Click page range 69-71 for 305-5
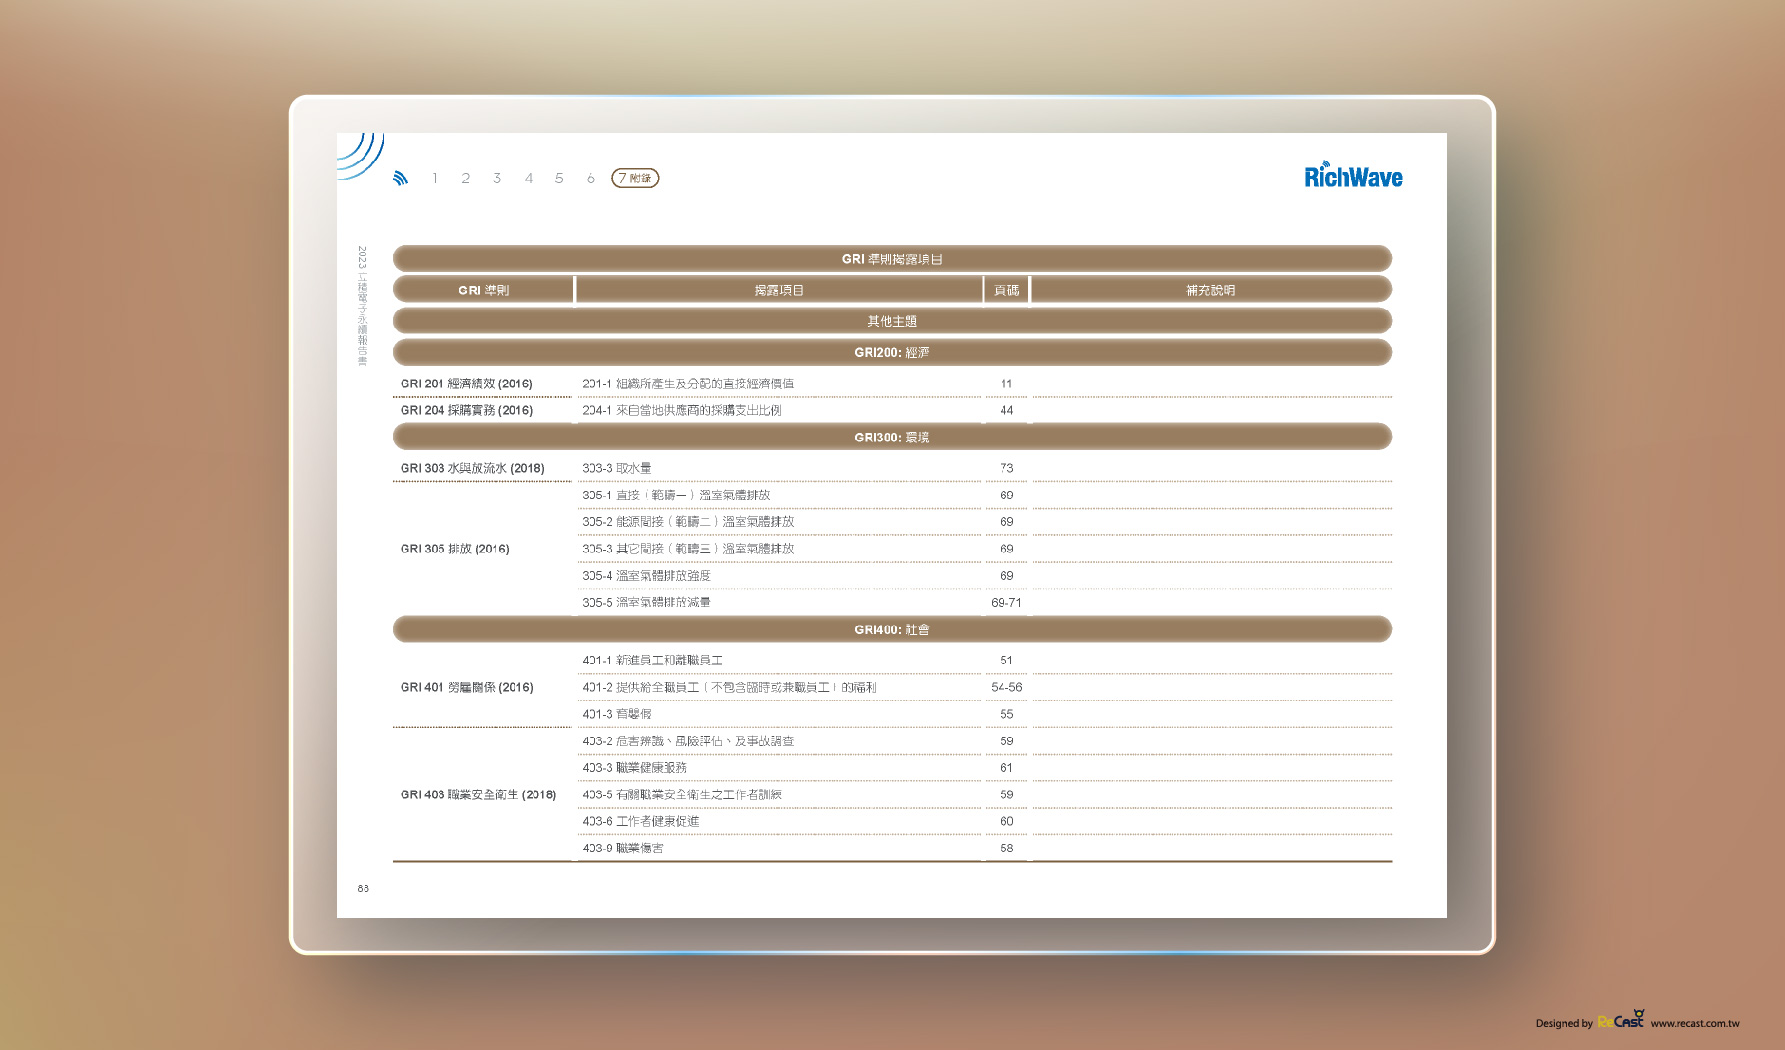1785x1050 pixels. [1006, 603]
